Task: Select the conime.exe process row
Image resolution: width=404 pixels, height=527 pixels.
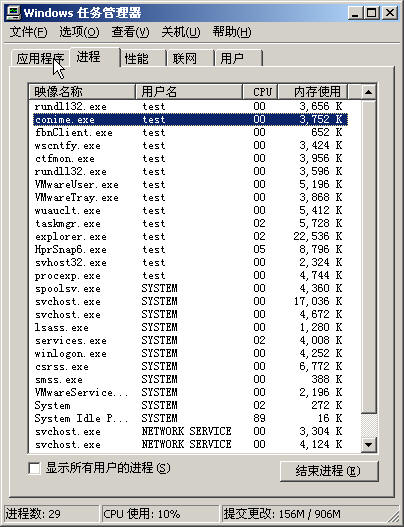Action: (190, 120)
